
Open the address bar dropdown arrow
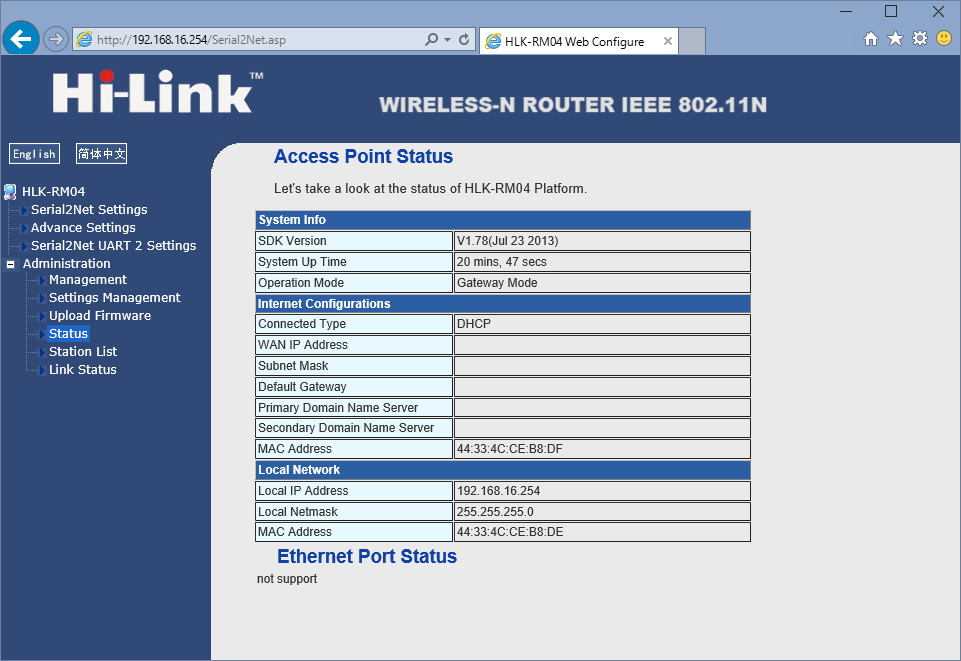tap(447, 40)
